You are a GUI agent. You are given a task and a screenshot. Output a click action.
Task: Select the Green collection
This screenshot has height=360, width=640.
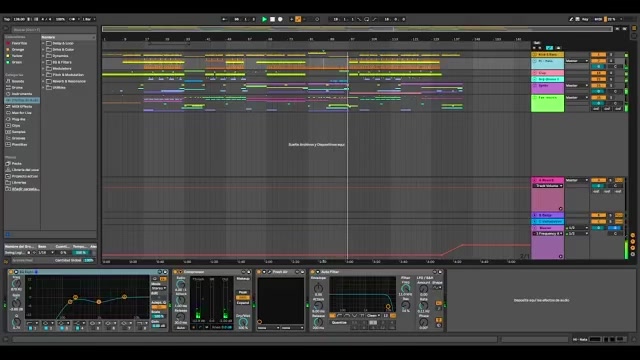(x=17, y=62)
